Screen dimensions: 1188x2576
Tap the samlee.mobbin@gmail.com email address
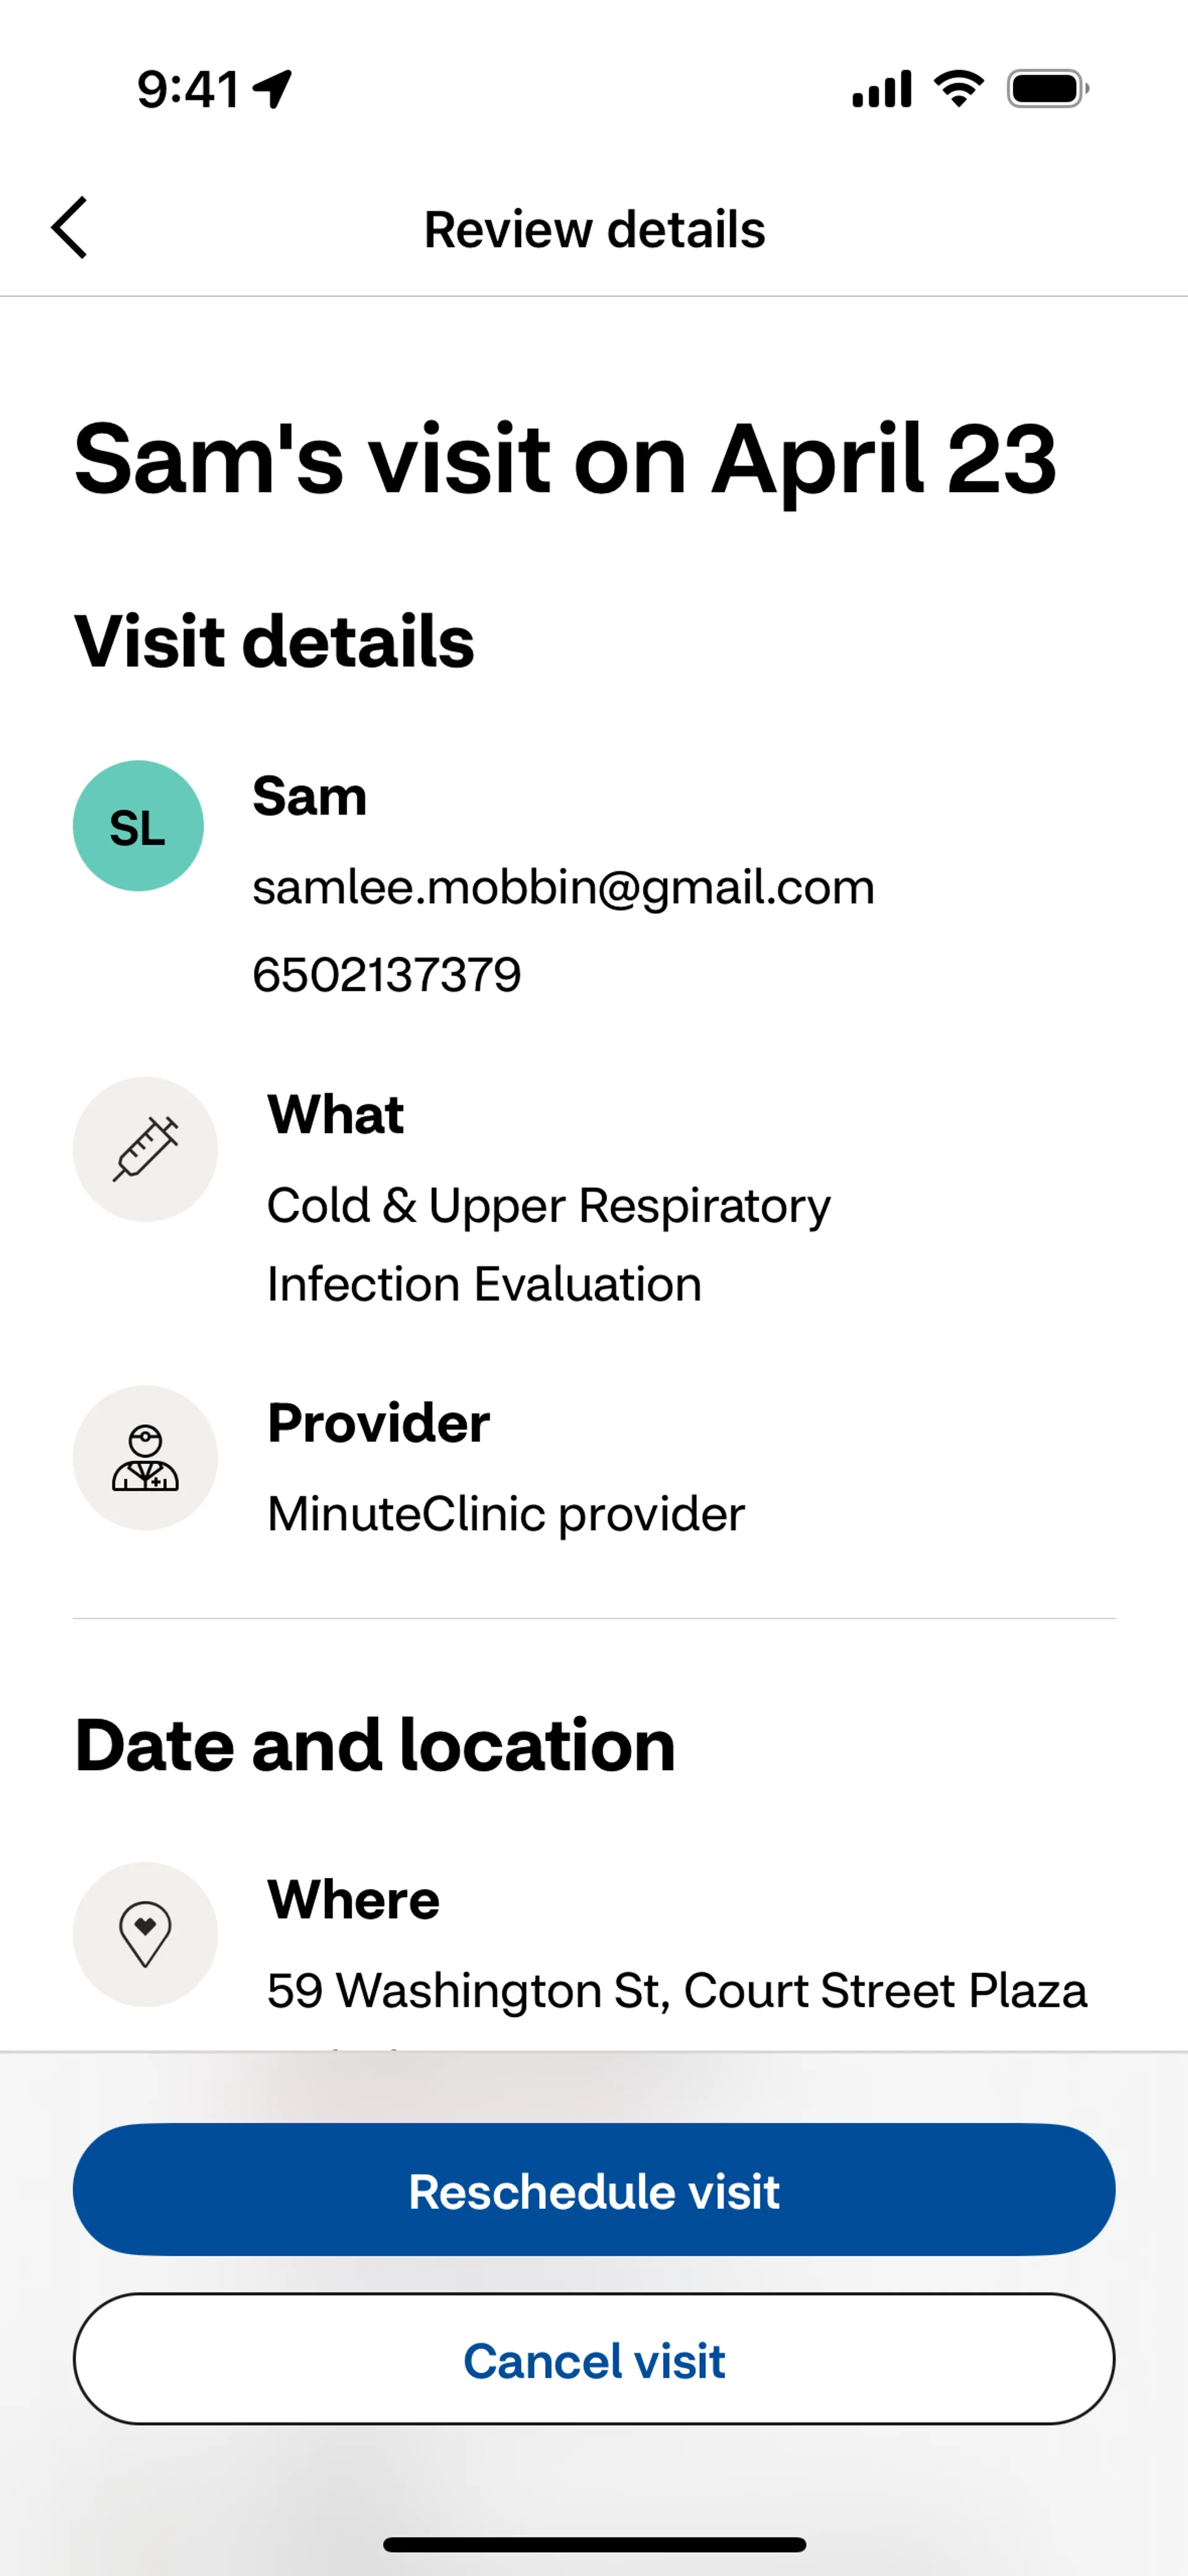click(563, 887)
